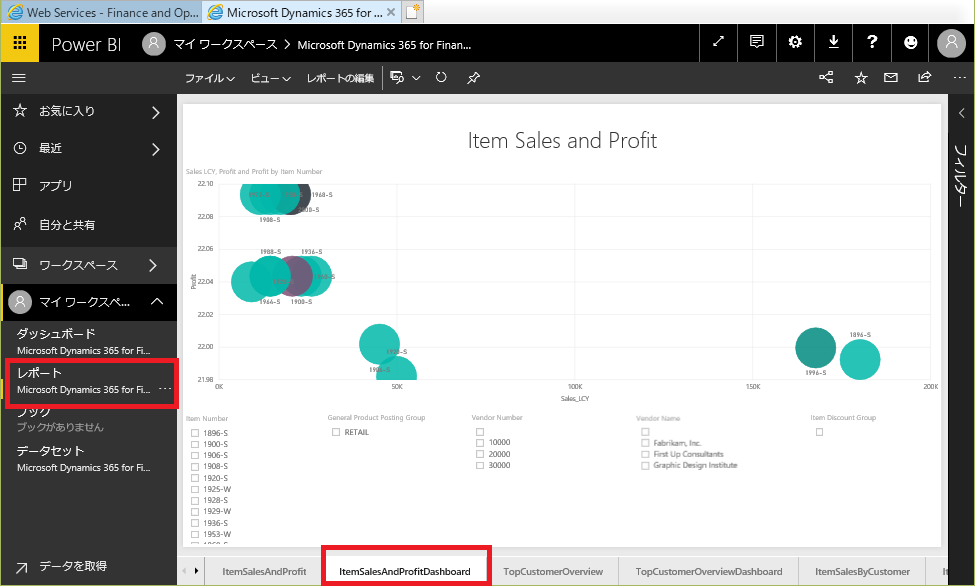The image size is (975, 586).
Task: Click the アプリ icon in the sidebar
Action: 20,185
